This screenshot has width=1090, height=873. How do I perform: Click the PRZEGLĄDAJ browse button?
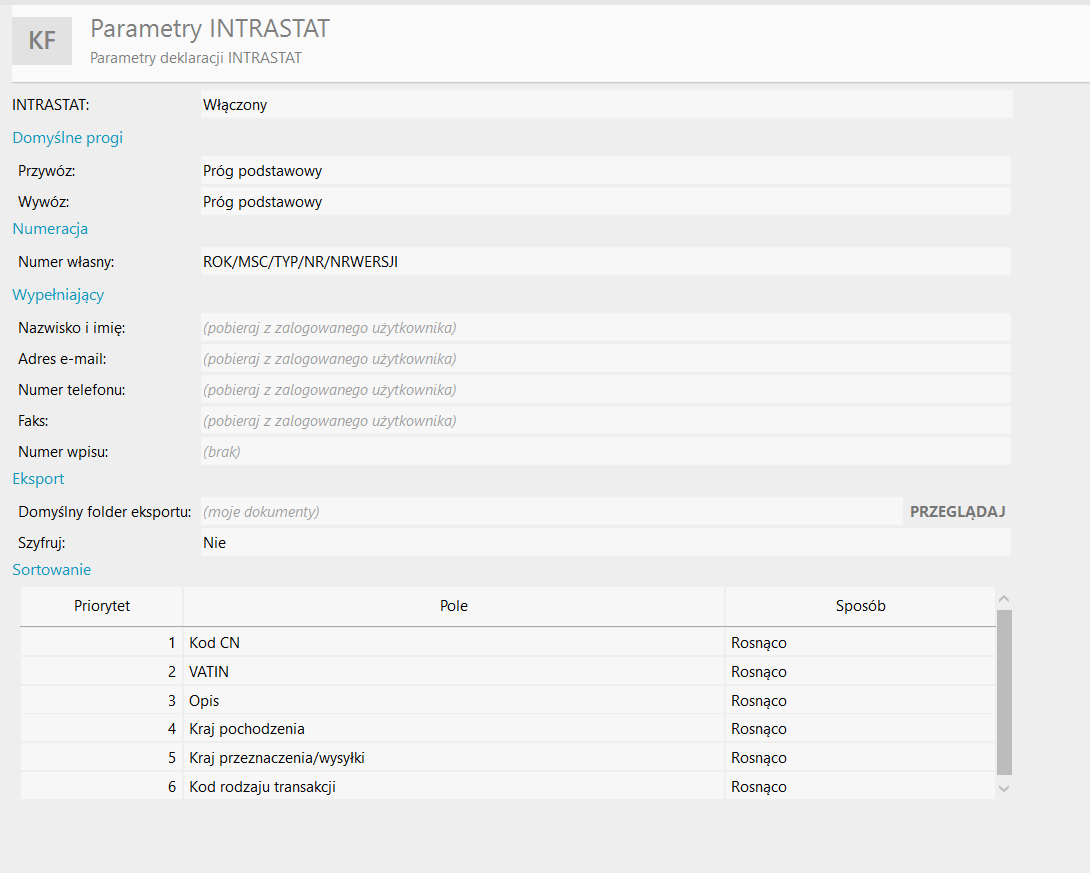click(x=957, y=512)
